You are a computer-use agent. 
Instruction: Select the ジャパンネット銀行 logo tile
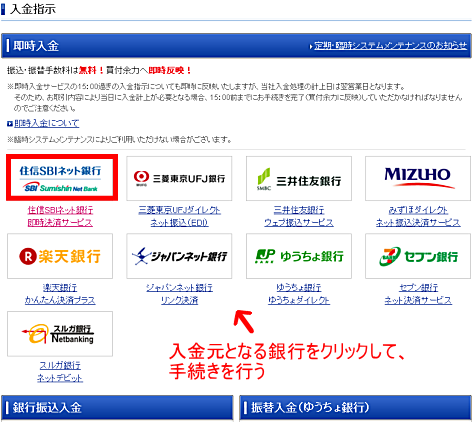tap(179, 256)
